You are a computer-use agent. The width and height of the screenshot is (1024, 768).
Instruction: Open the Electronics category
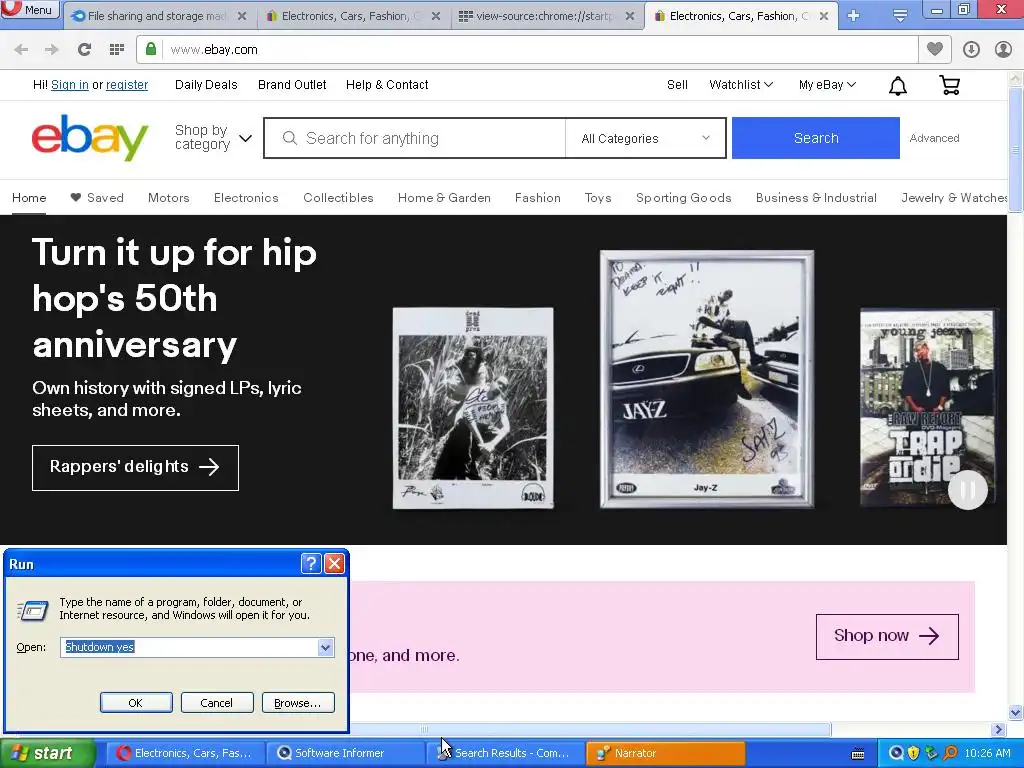click(246, 198)
